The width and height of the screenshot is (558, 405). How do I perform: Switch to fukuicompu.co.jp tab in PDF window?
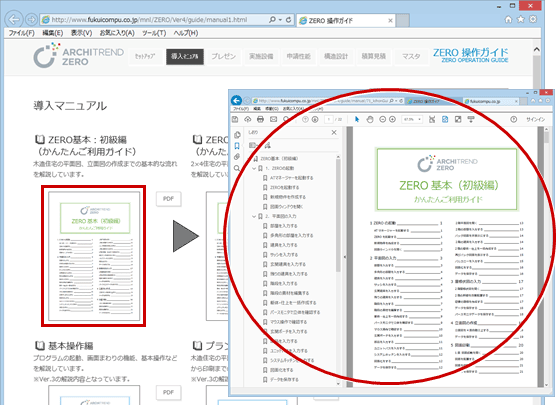point(491,101)
